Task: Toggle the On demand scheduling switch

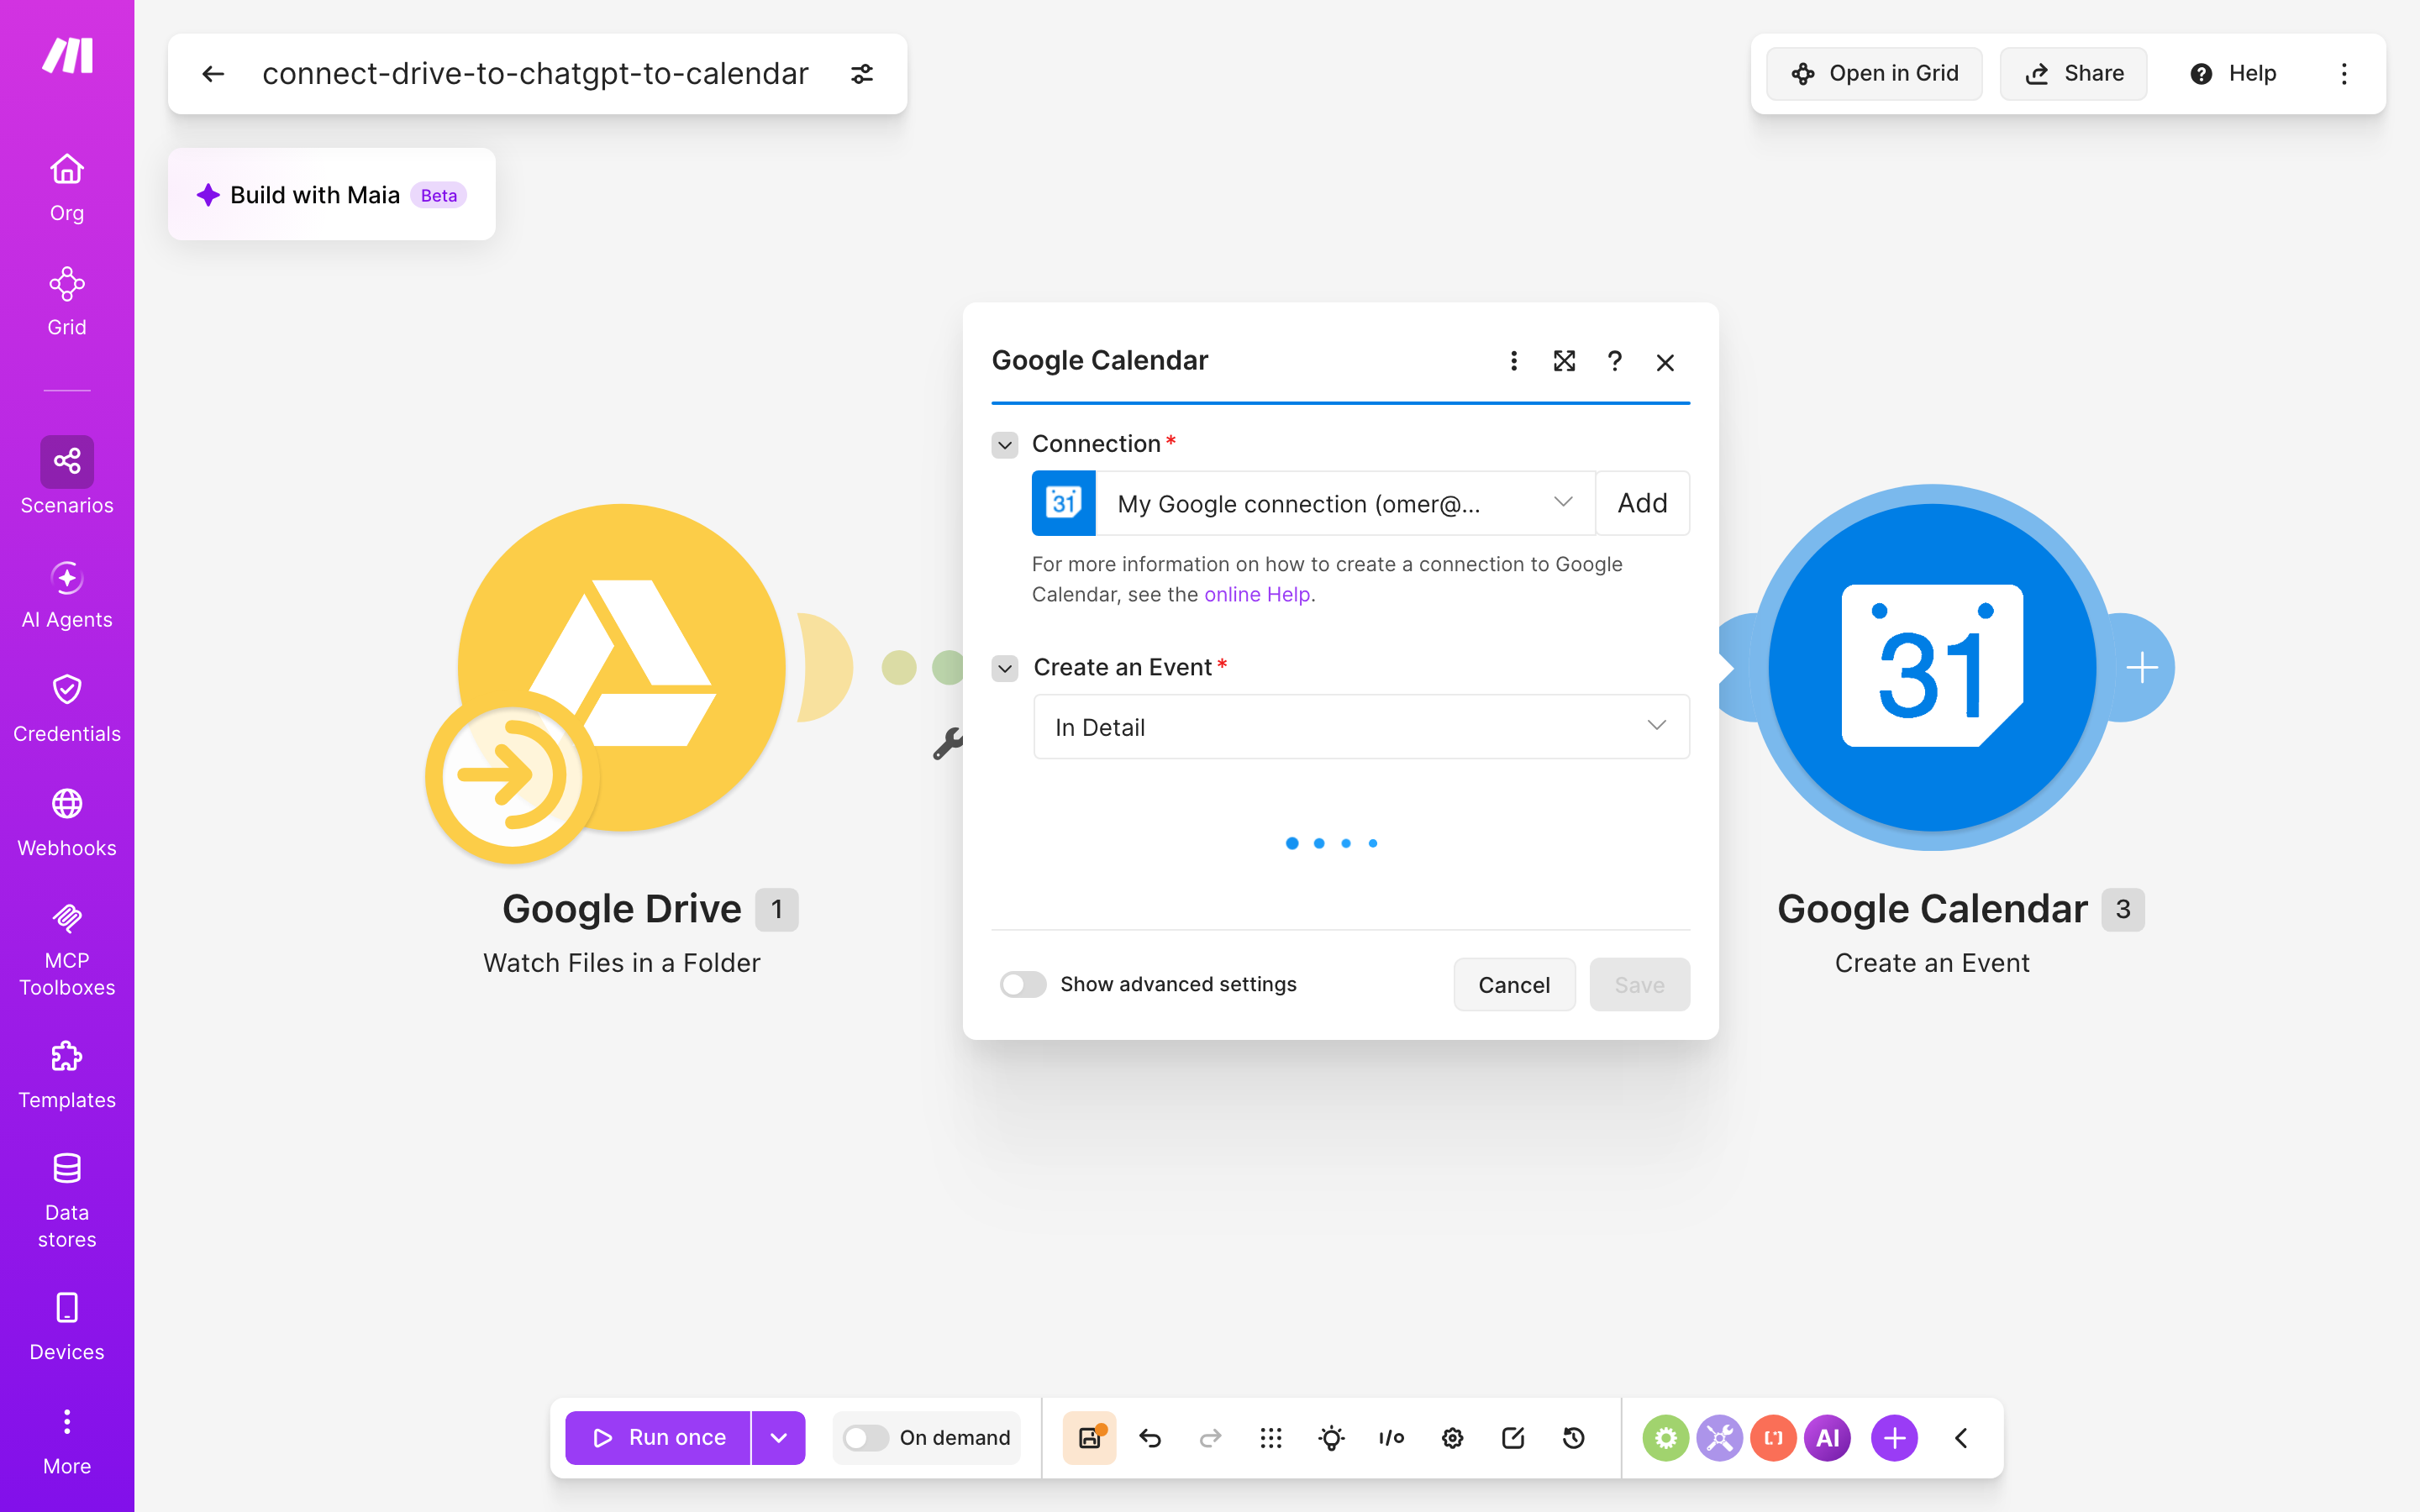Action: tap(866, 1438)
